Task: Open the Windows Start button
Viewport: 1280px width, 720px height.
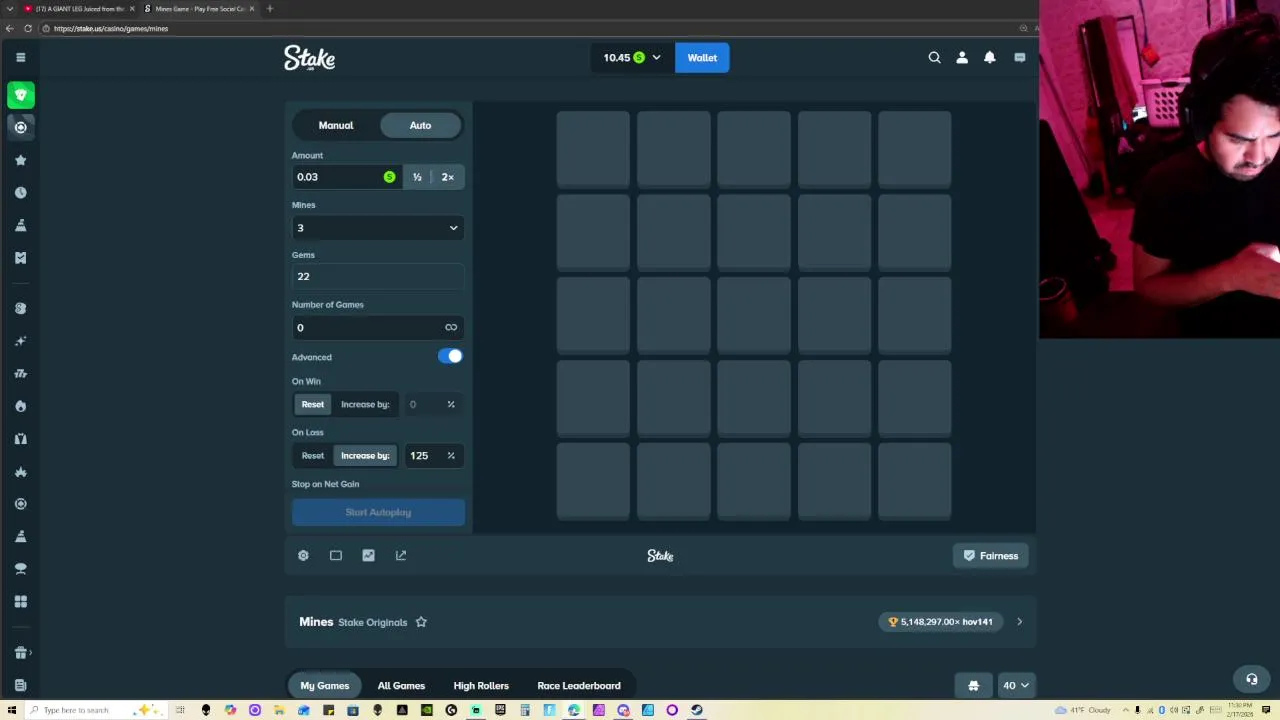Action: point(10,710)
